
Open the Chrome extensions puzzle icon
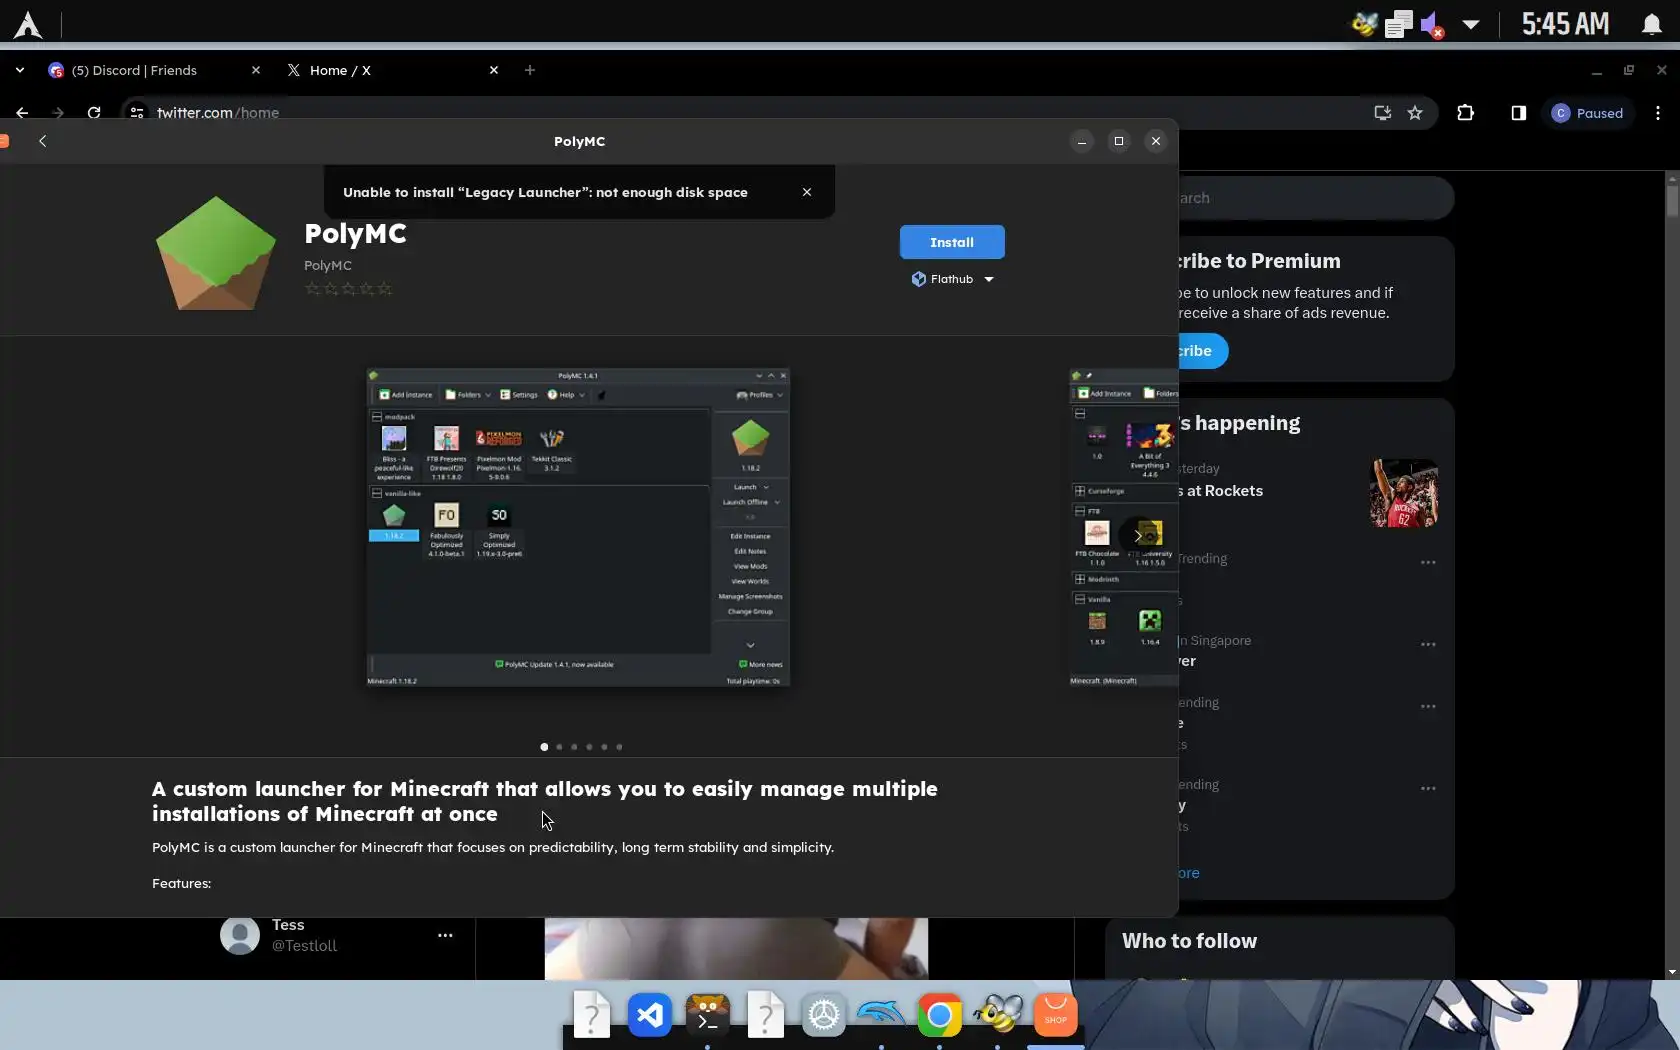pos(1466,113)
